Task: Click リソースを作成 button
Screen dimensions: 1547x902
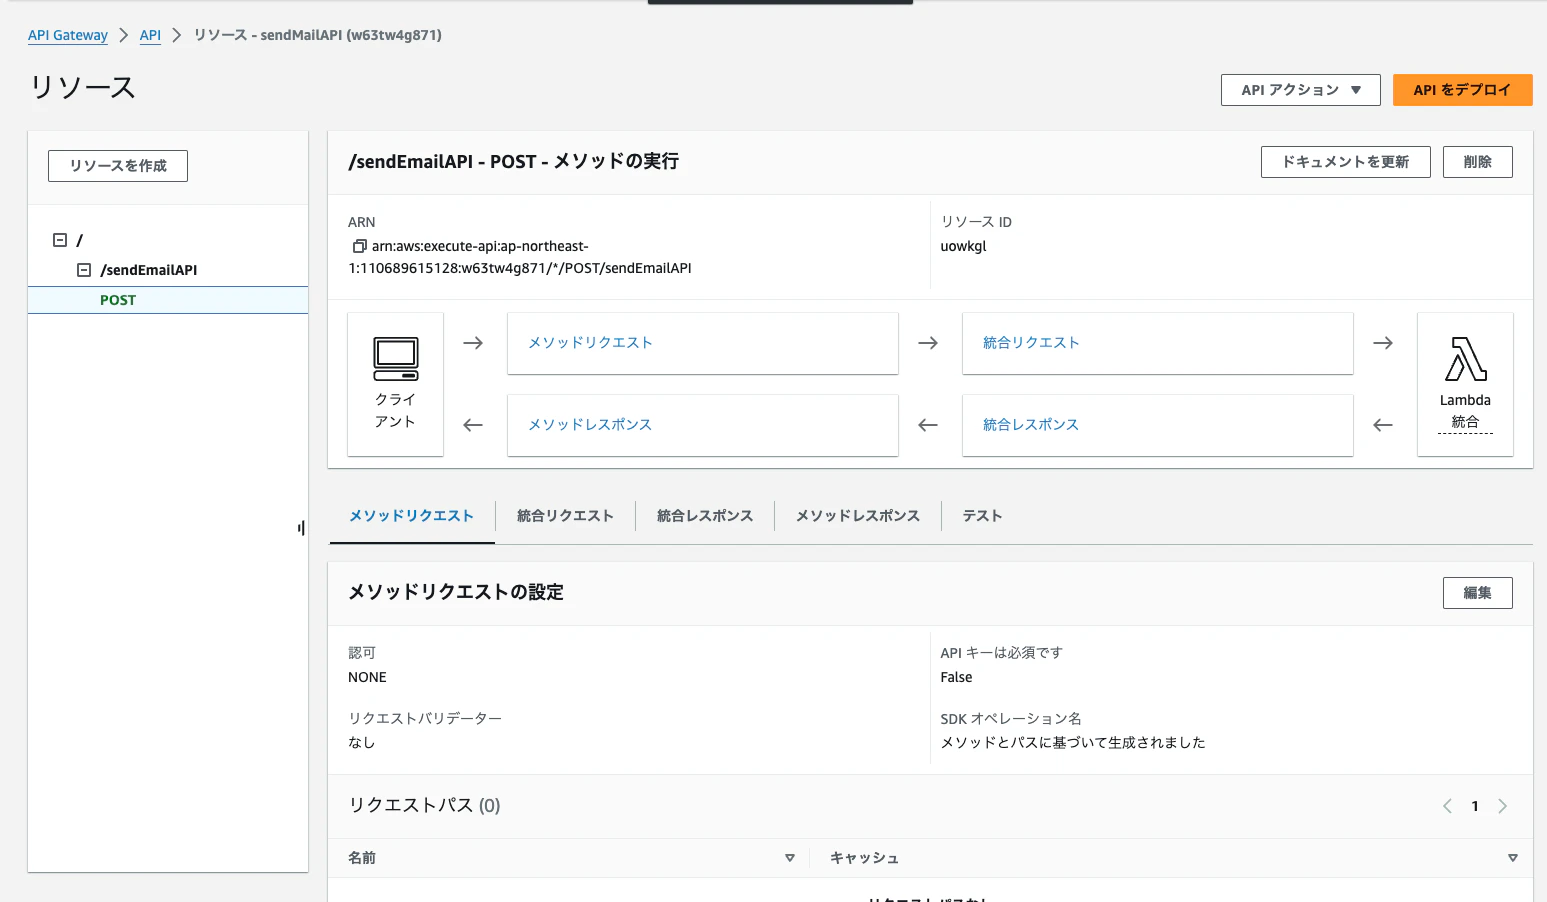Action: pos(118,166)
